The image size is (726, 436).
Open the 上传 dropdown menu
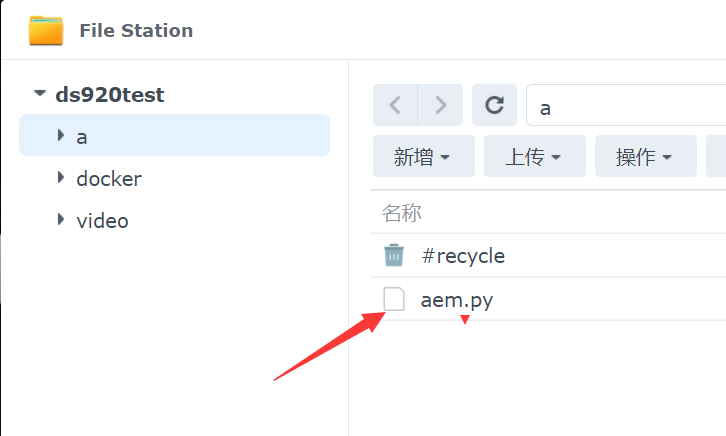tap(532, 157)
